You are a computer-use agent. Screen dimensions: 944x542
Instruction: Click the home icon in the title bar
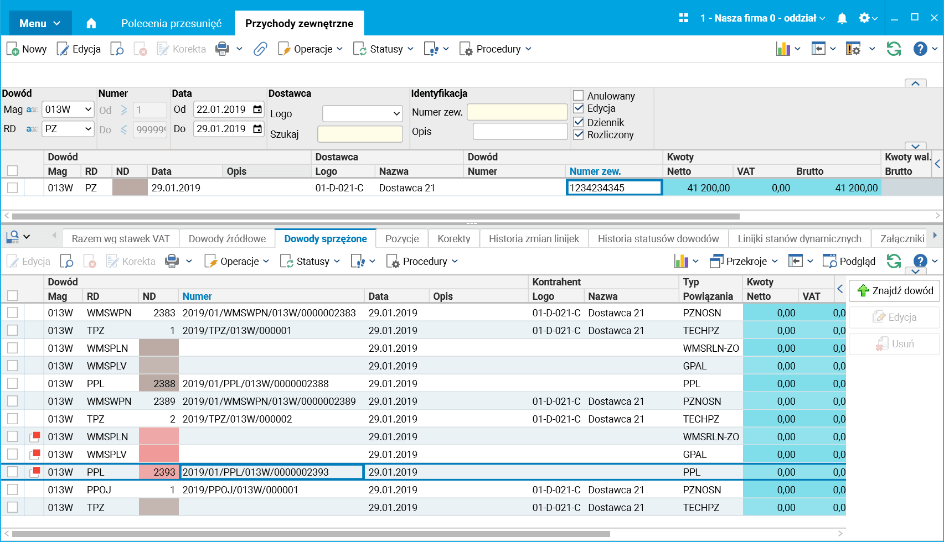pos(92,22)
